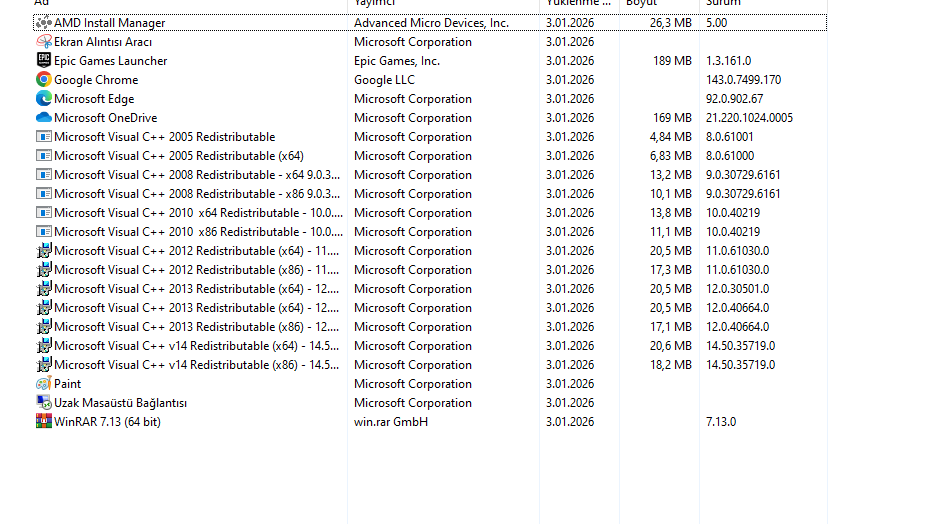
Task: Click the Epic Games Launcher icon
Action: tap(44, 61)
